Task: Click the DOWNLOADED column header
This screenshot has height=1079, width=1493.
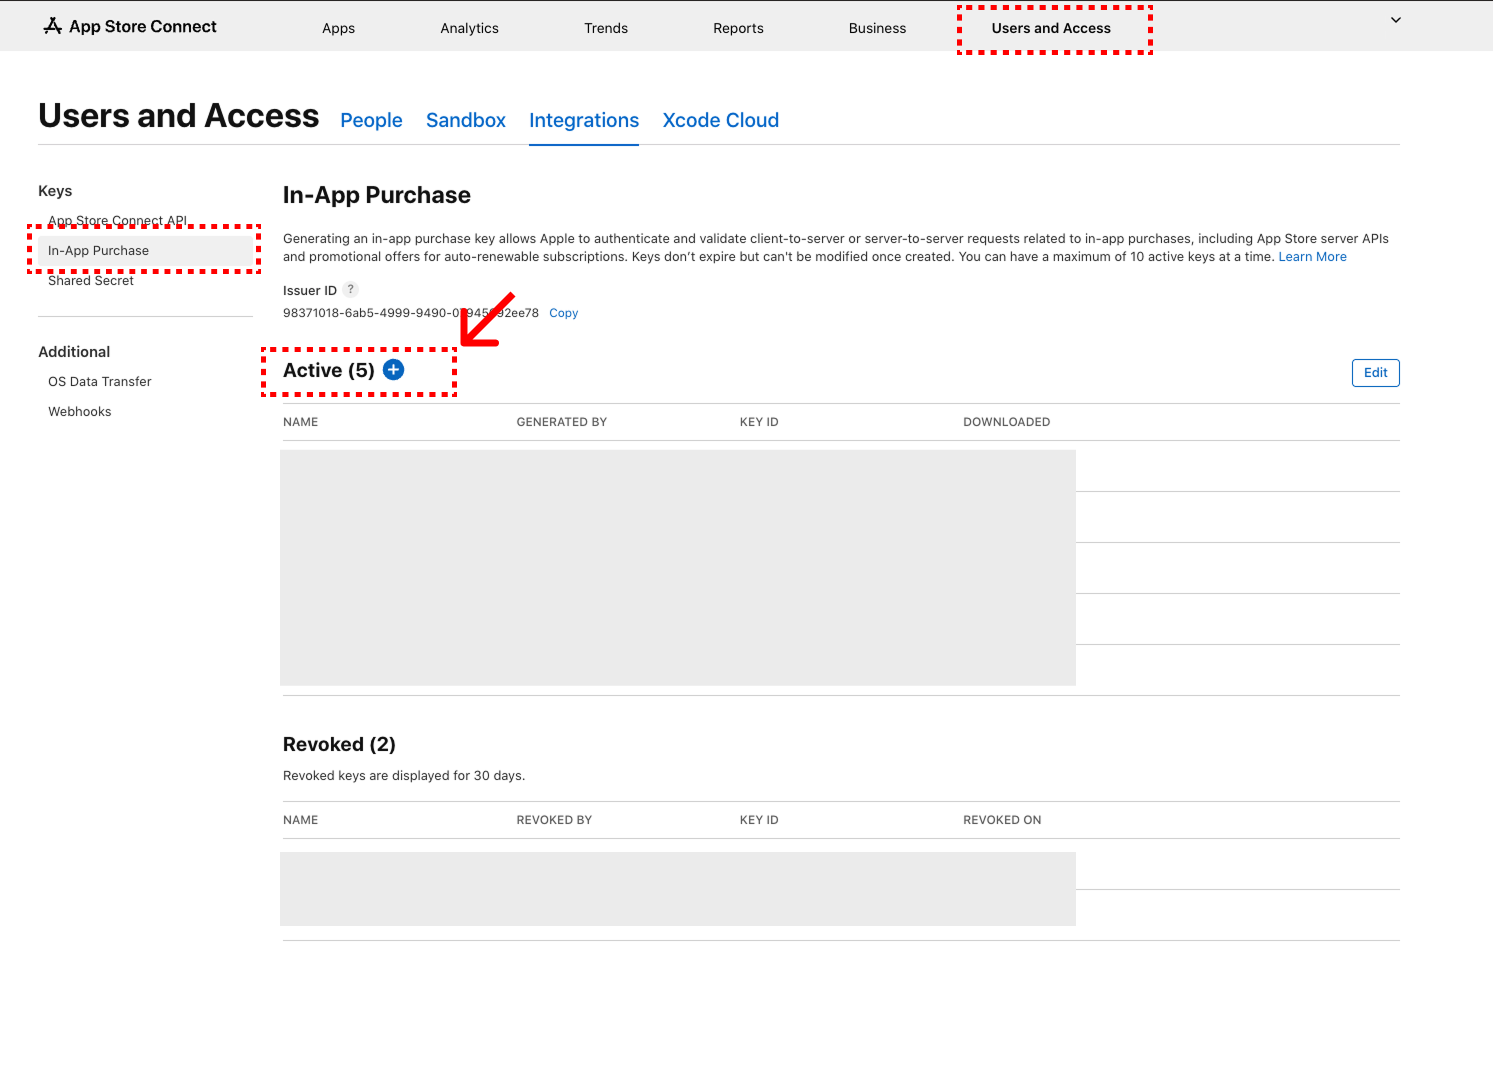Action: [x=1007, y=422]
